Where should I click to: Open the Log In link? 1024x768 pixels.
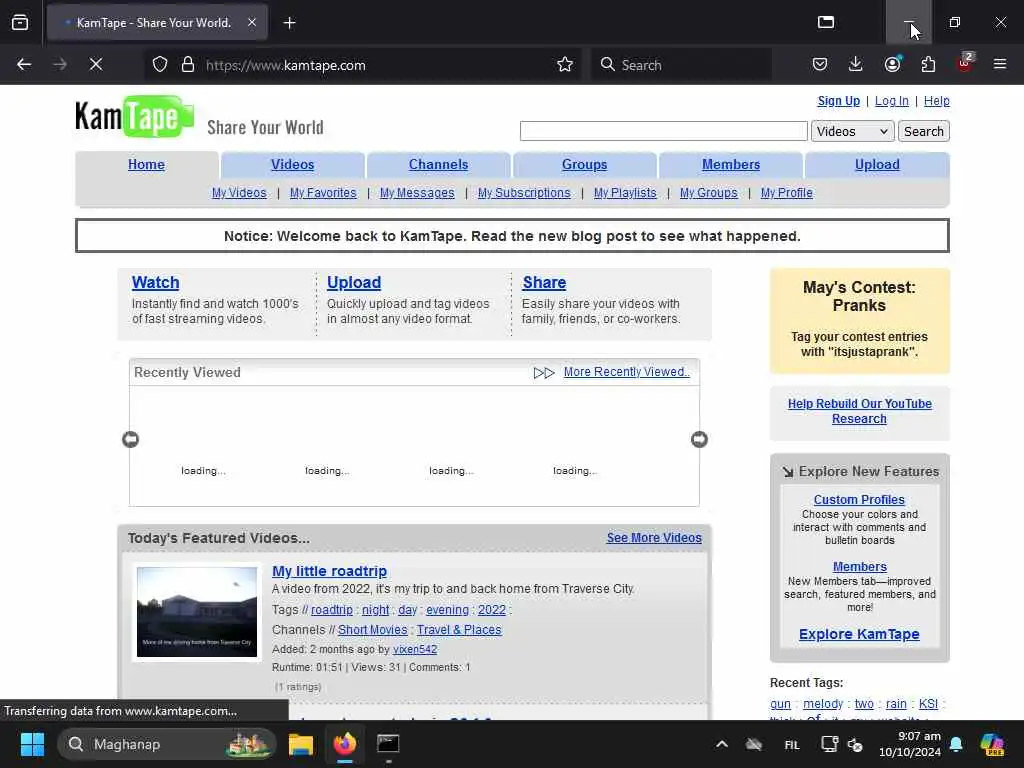tap(891, 101)
